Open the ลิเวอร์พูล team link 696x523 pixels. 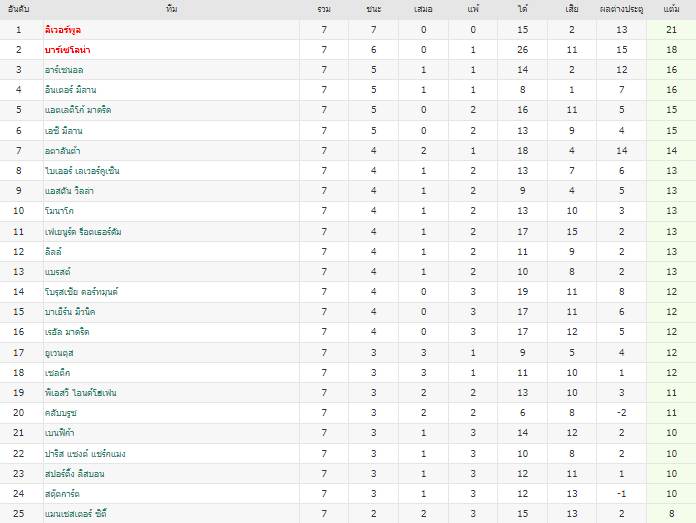click(63, 30)
